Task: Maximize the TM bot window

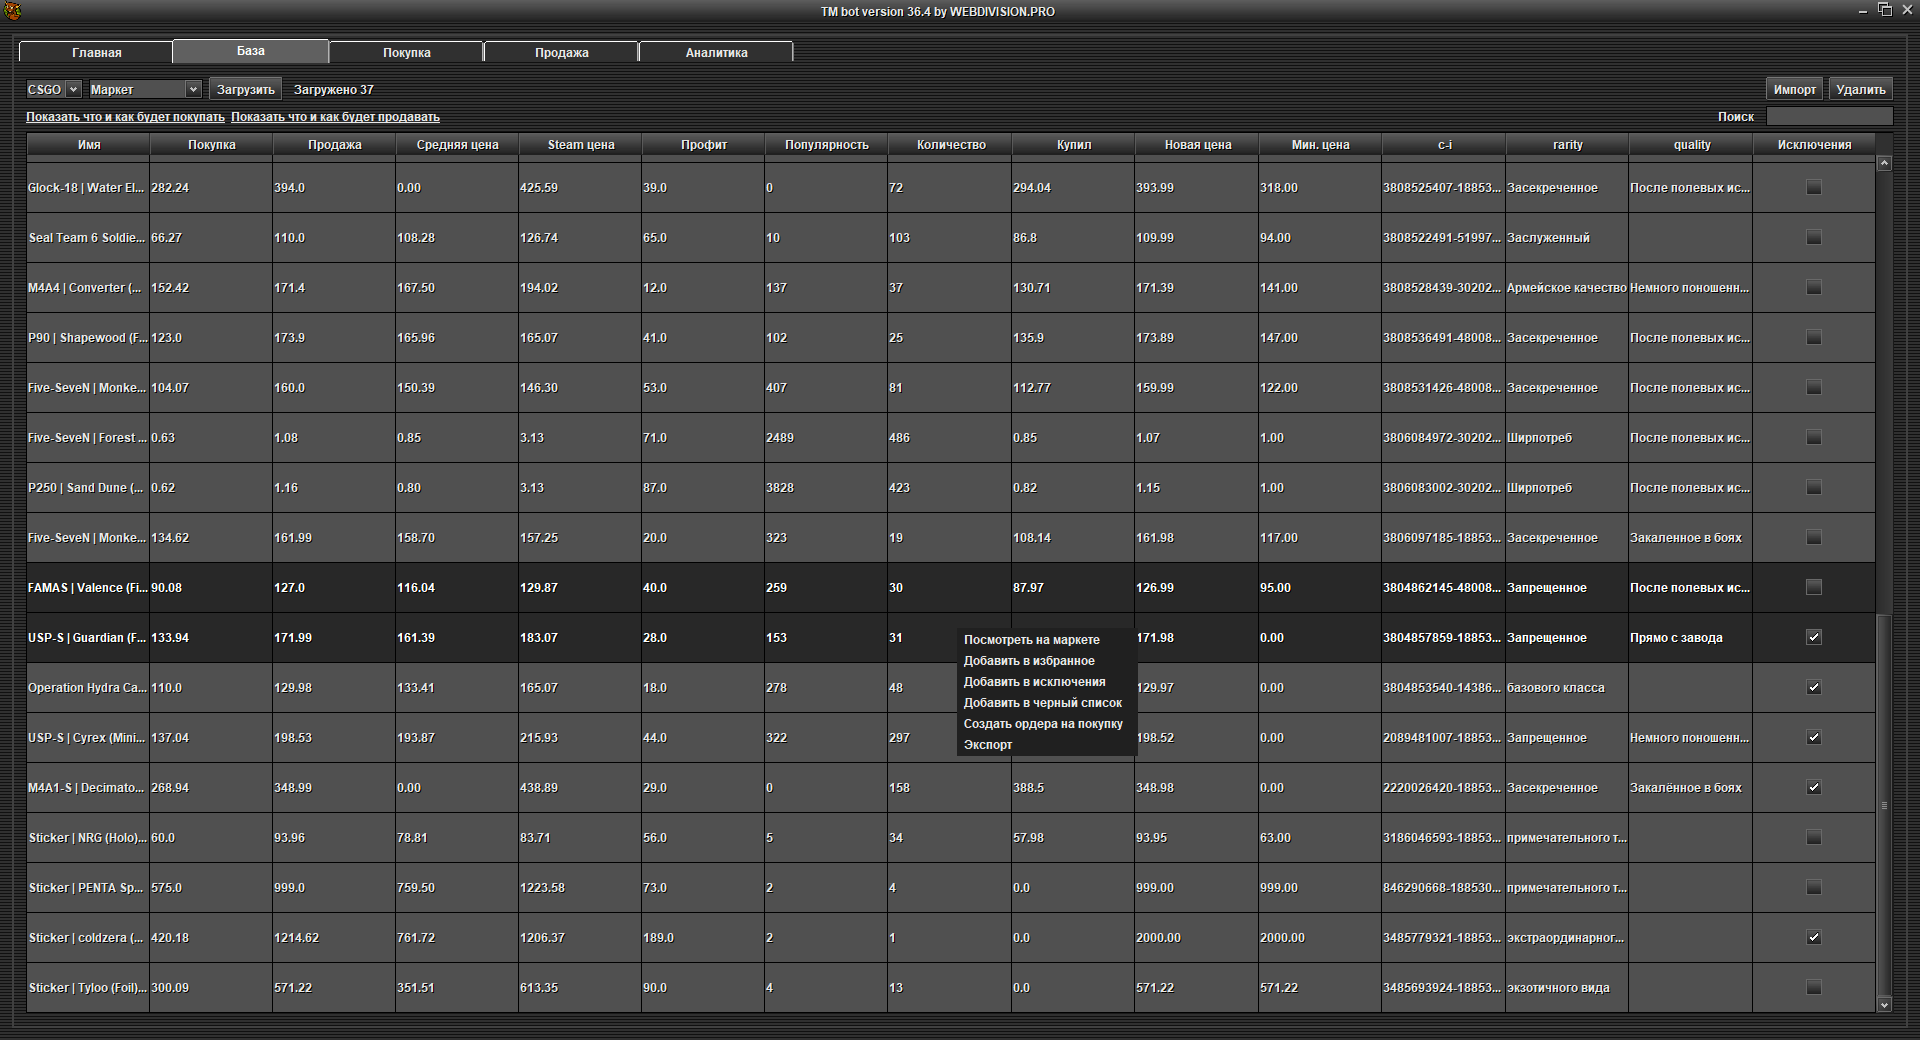Action: [1885, 10]
